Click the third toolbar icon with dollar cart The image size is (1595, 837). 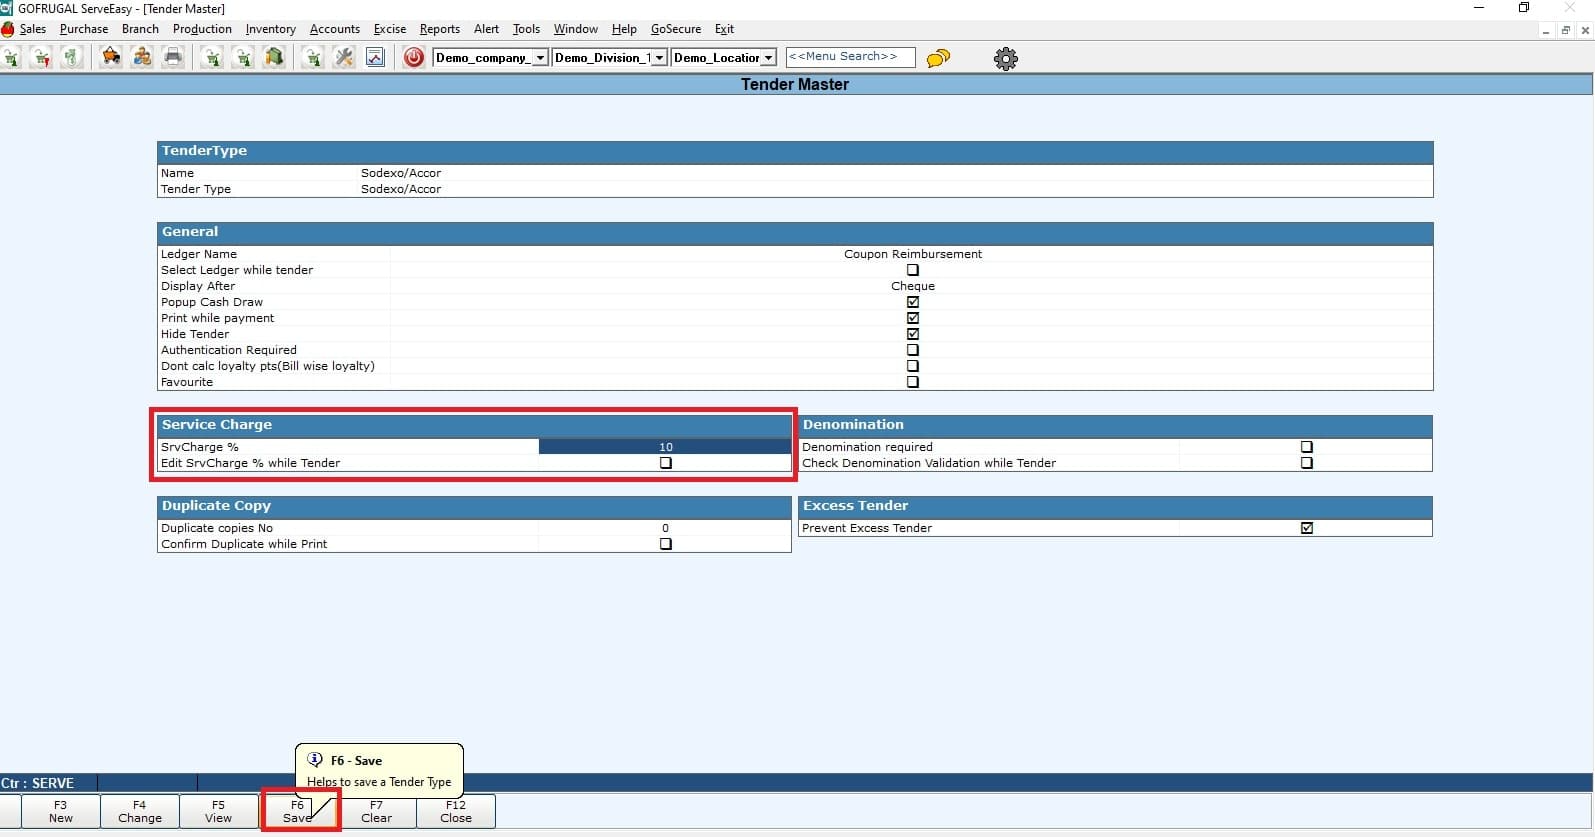71,58
